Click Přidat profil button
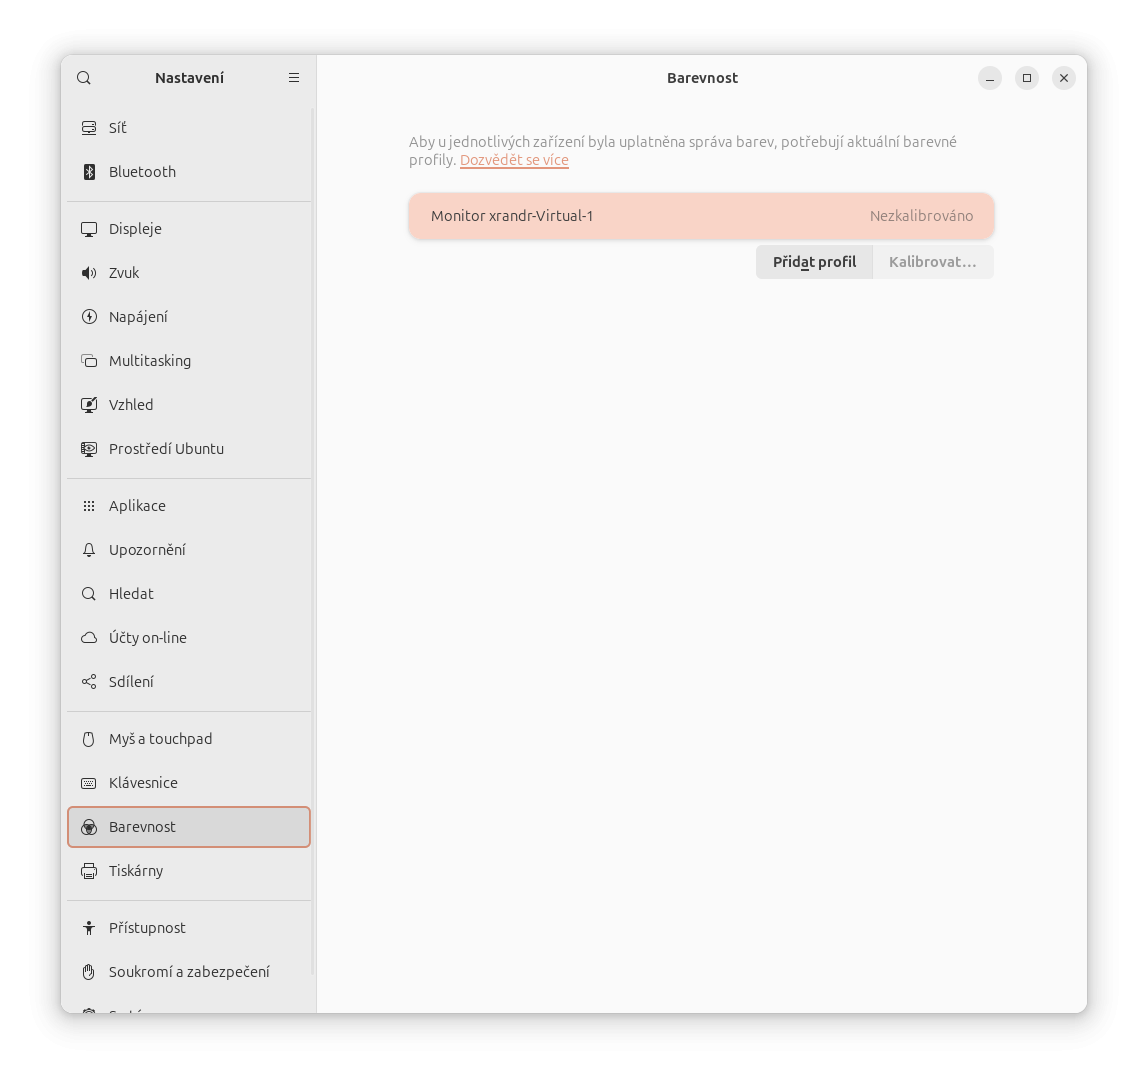 (814, 262)
